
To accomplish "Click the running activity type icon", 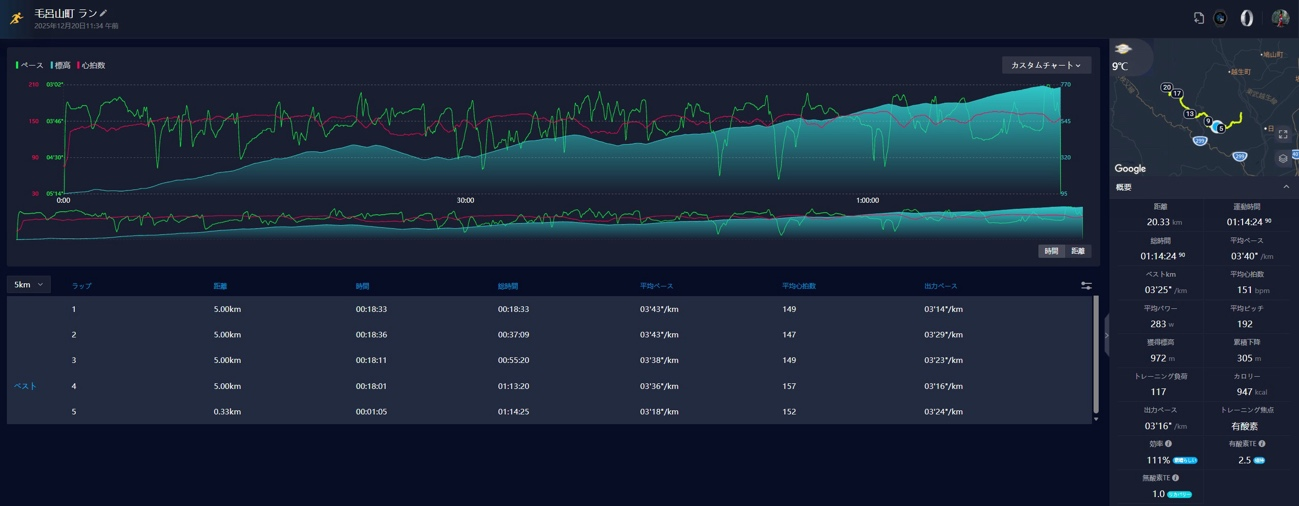I will coord(16,18).
